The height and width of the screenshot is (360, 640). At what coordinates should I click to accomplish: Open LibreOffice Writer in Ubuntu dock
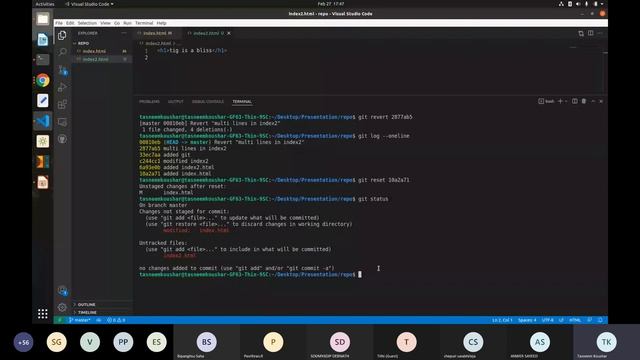(x=42, y=40)
